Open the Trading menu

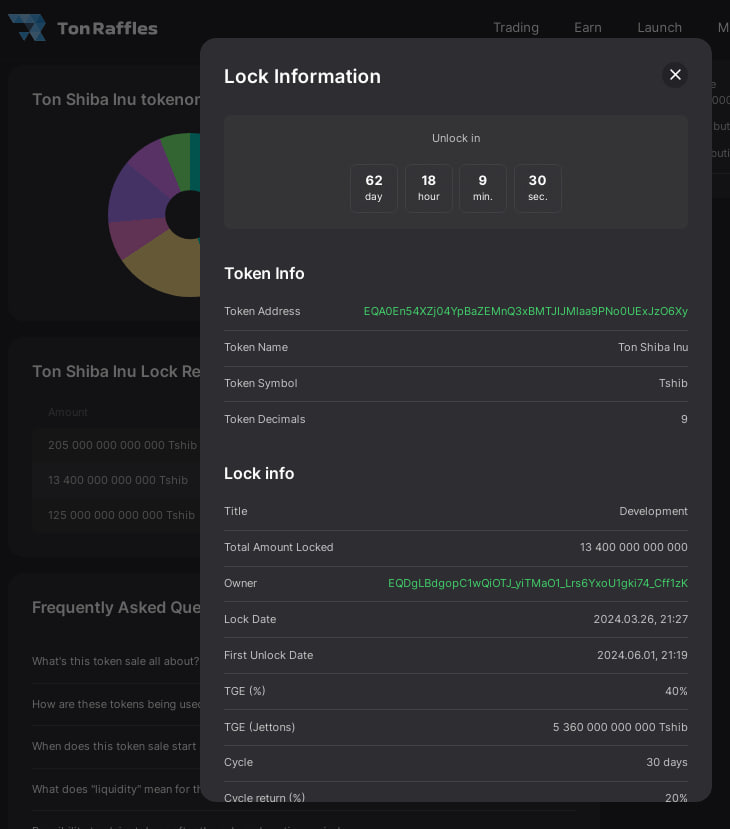(x=516, y=27)
